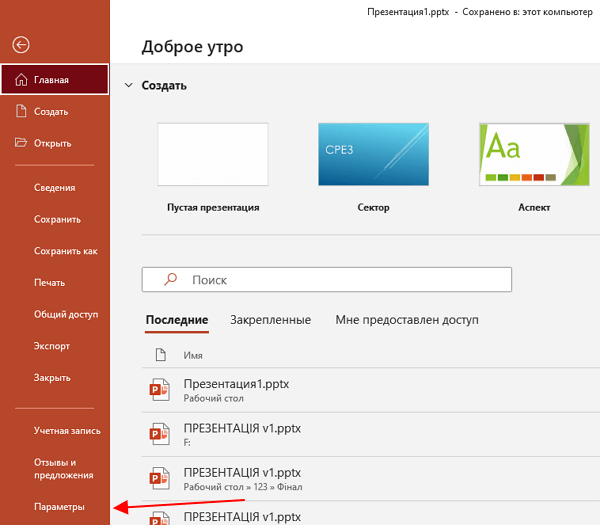Click the file icon in the Имя column header
The width and height of the screenshot is (600, 525).
160,355
